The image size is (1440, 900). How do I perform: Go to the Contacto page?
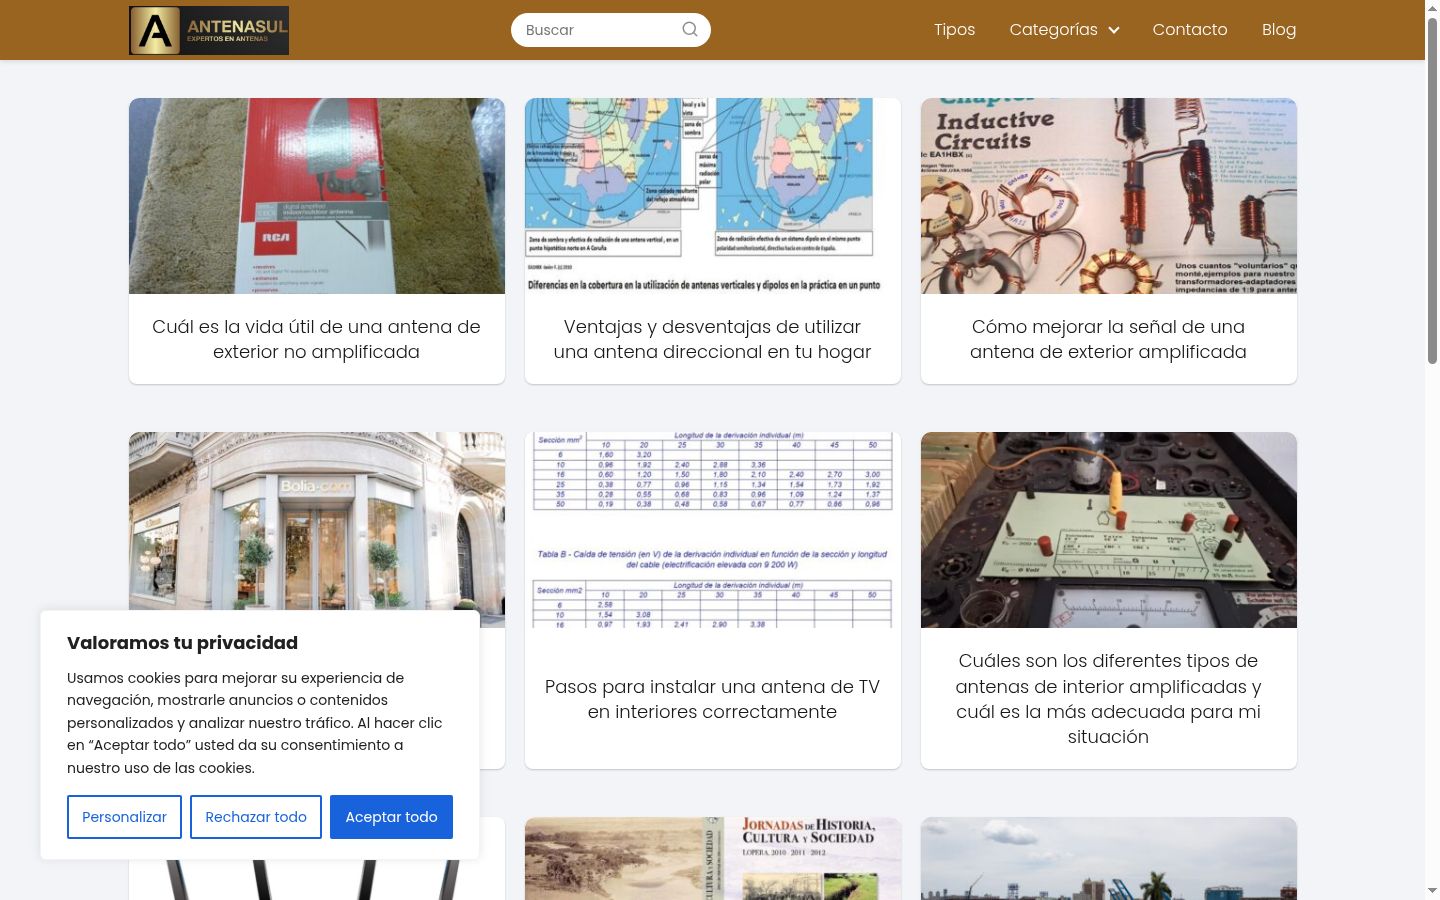point(1190,30)
